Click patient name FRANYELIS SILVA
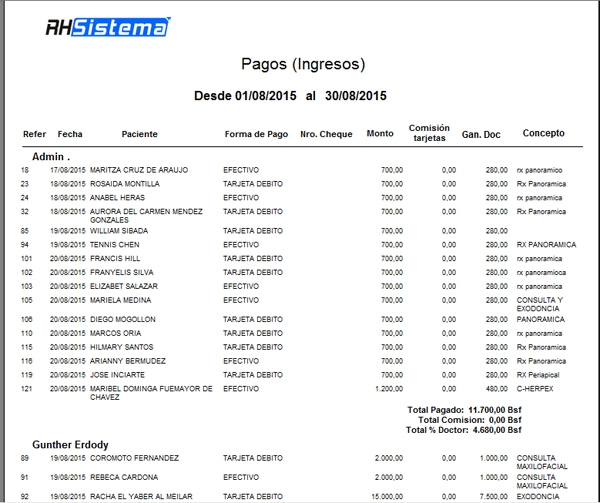Screen dimensions: 600x503 tap(122, 272)
